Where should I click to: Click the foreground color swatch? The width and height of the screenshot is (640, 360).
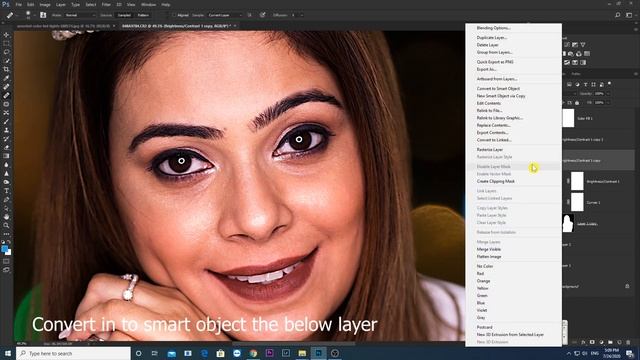4,249
